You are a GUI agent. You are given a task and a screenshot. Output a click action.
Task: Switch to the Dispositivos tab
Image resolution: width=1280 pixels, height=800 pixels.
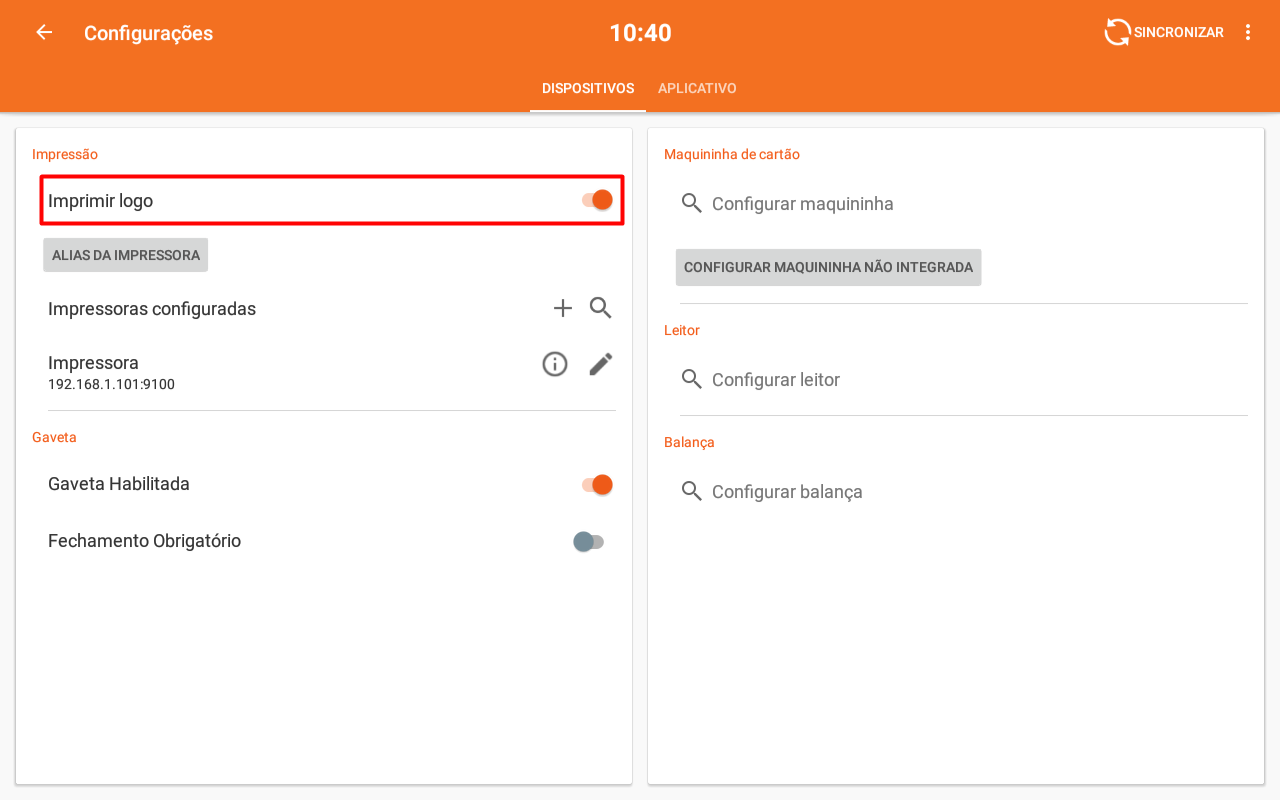point(588,88)
